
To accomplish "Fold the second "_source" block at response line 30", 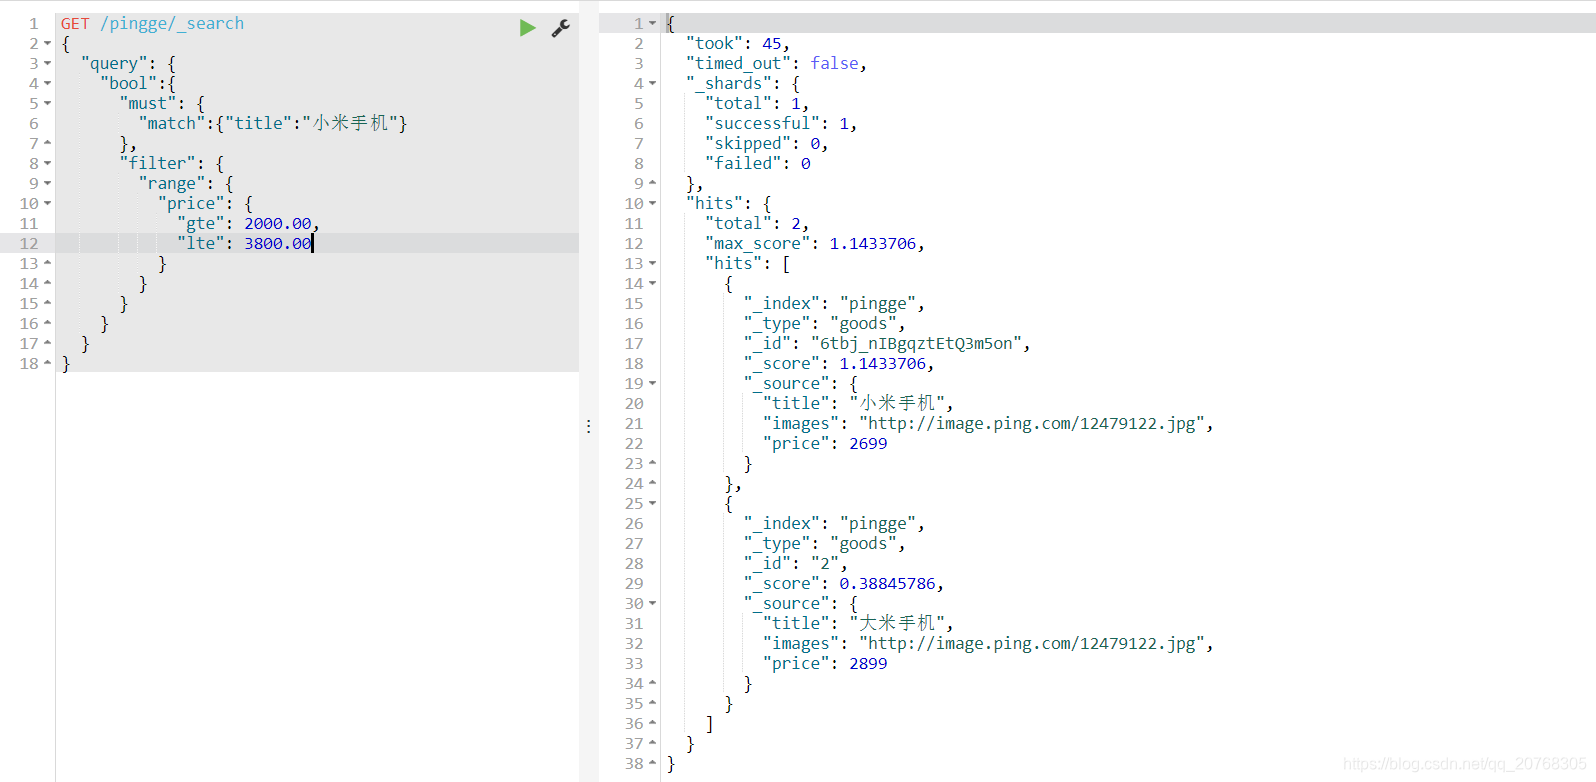I will point(653,604).
